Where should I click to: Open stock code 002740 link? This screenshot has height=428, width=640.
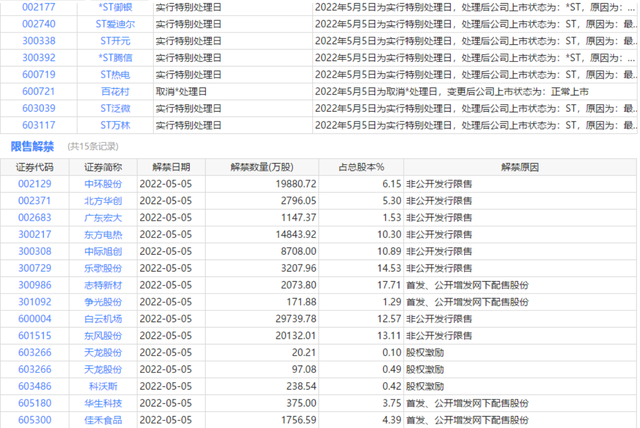39,24
